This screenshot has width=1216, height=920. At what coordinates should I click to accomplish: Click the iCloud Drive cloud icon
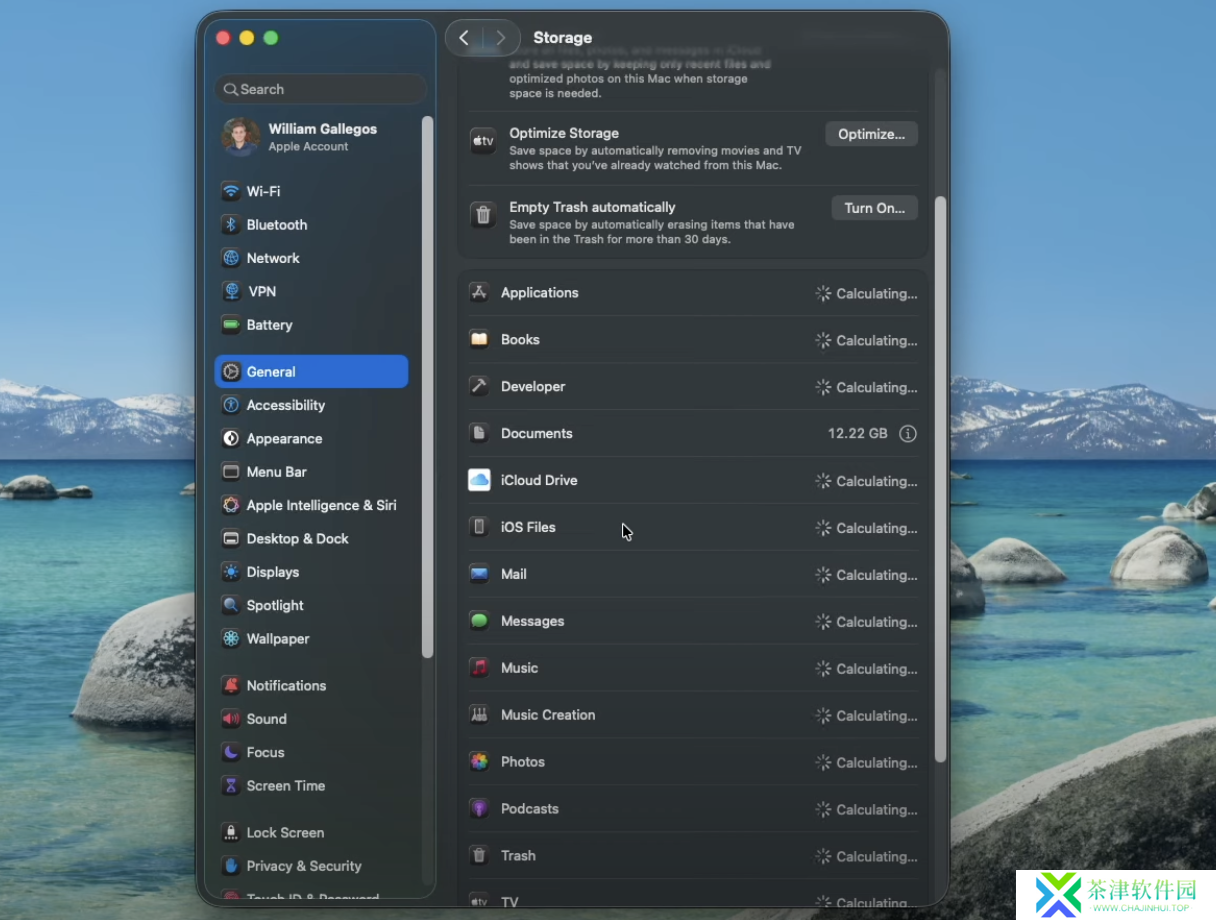[x=479, y=480]
